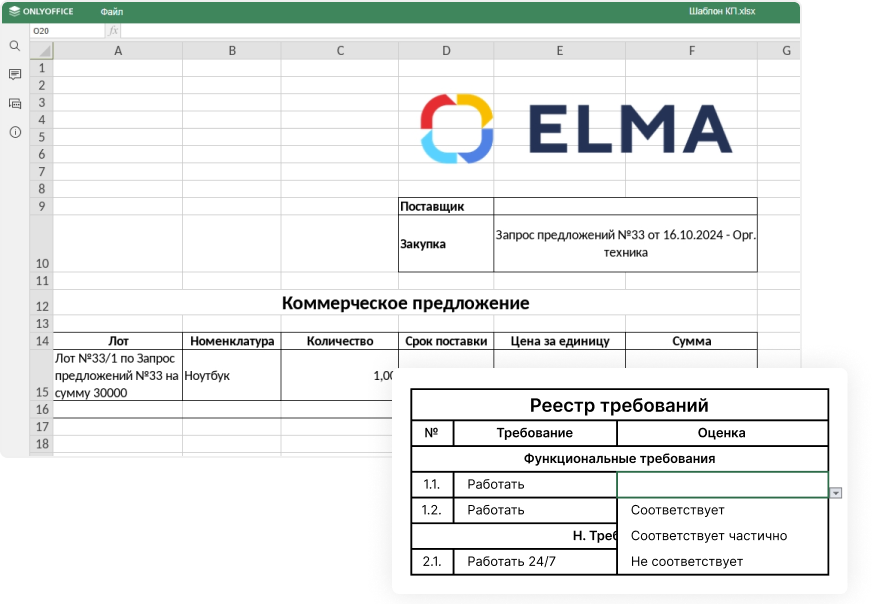Click the 'Лот №33/1 по Запрос предложений' cell

(x=118, y=375)
